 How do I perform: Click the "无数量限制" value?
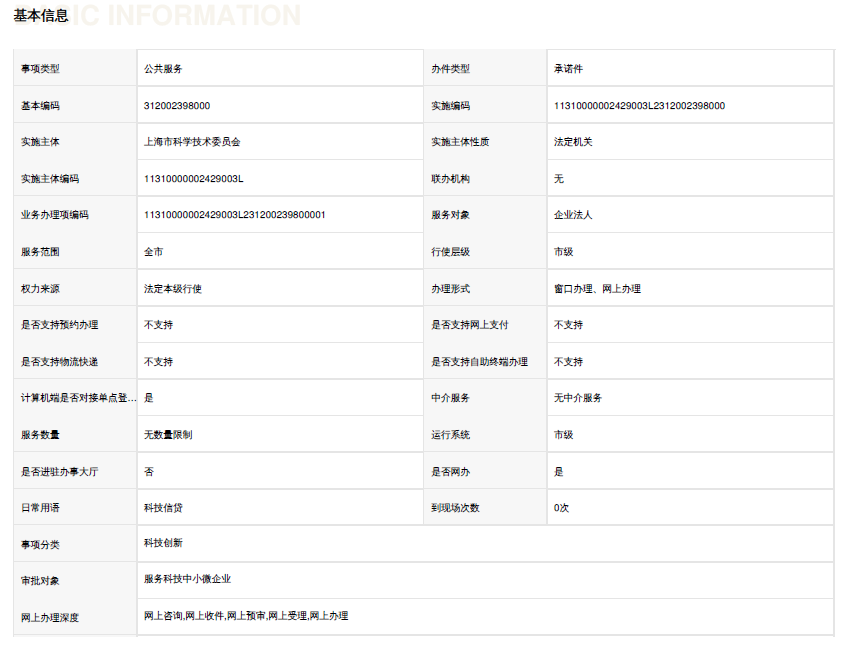pyautogui.click(x=168, y=435)
